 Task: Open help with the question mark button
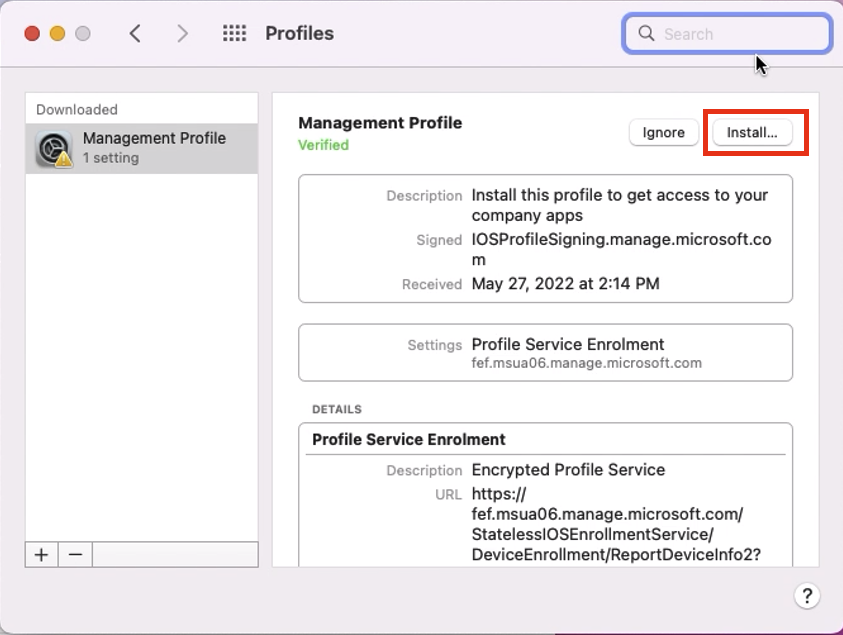click(x=808, y=596)
